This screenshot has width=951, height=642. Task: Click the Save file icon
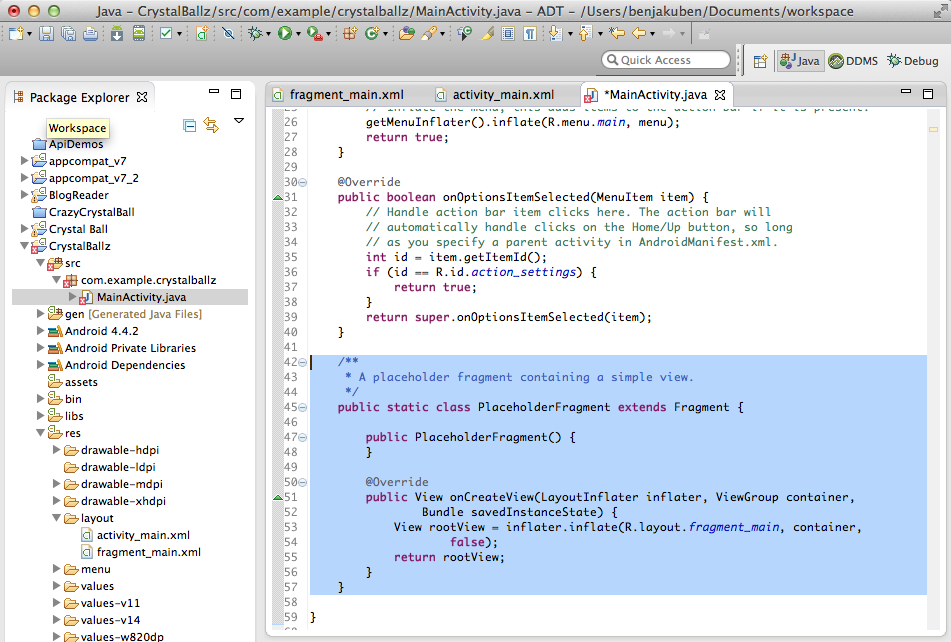click(x=46, y=34)
